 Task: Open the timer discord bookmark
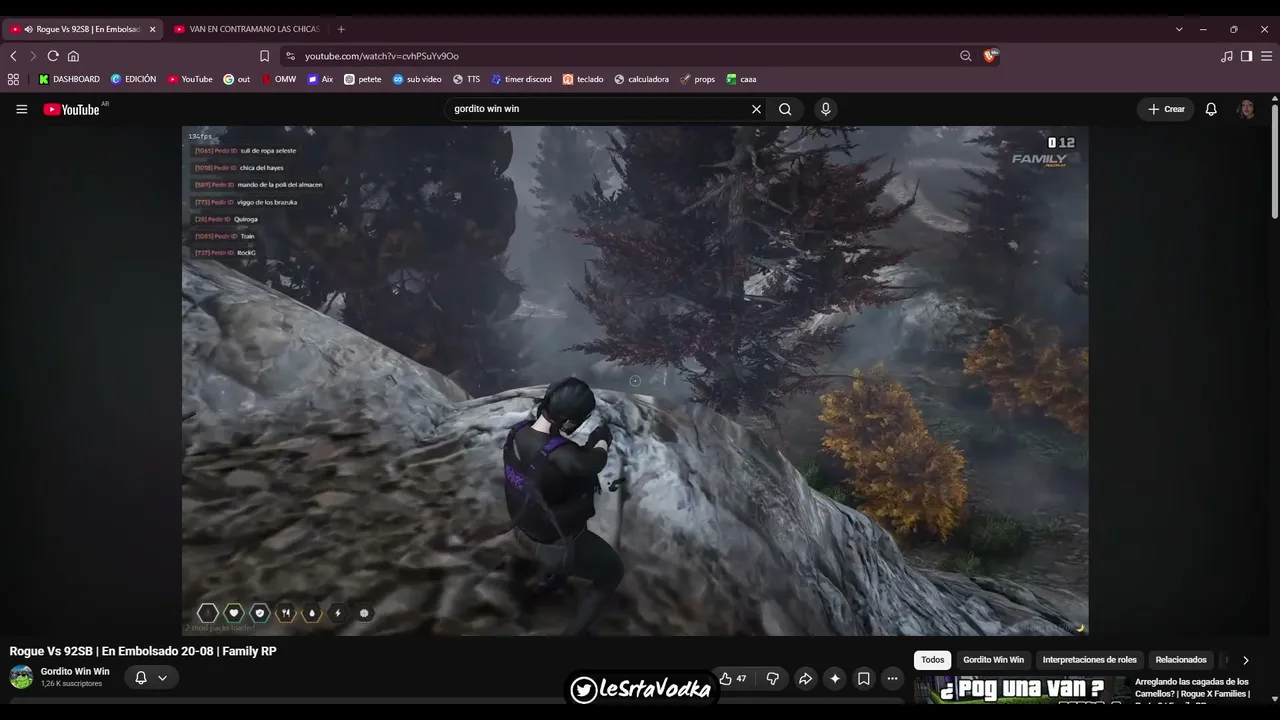click(521, 79)
